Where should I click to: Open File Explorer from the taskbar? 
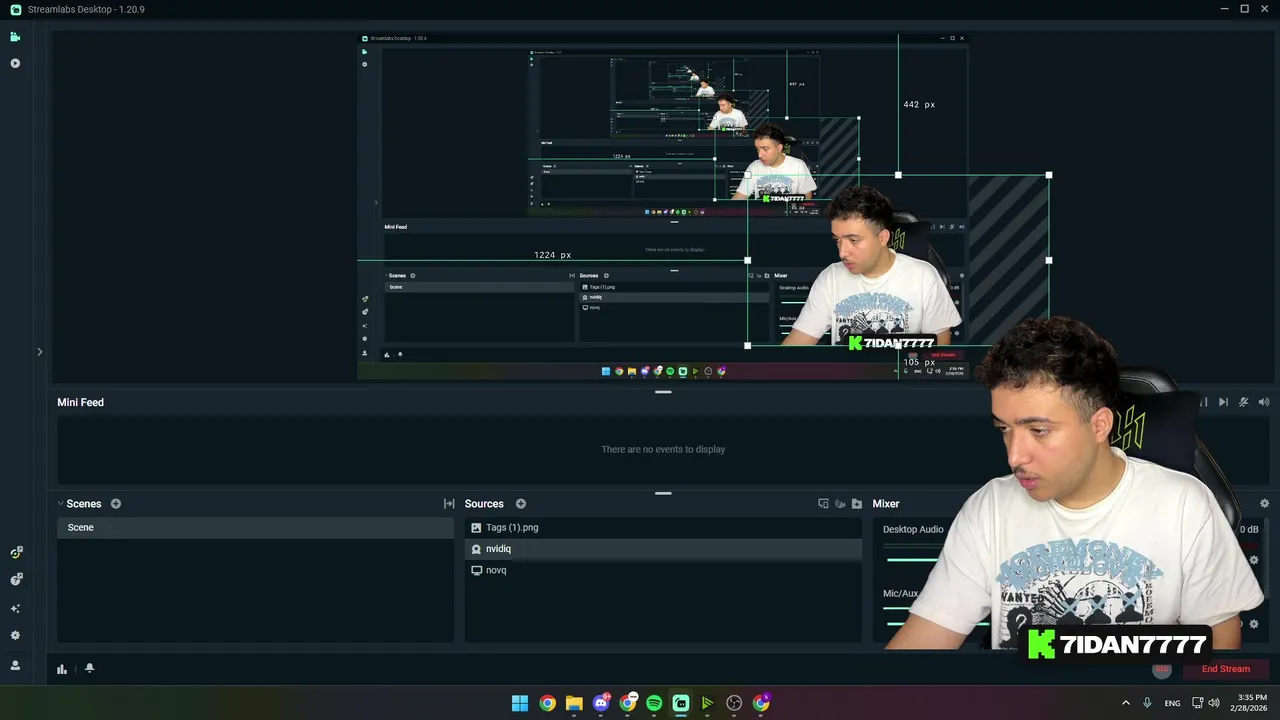[574, 703]
